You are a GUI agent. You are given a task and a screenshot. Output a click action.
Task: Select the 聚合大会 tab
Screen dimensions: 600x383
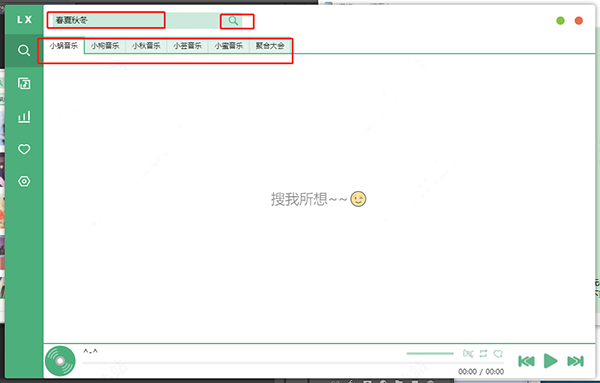coord(270,46)
